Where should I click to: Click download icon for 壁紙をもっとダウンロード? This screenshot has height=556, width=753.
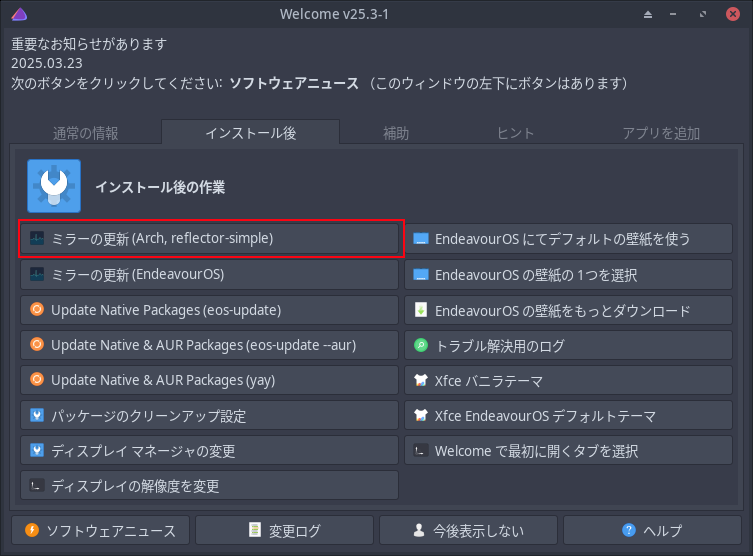pos(421,310)
